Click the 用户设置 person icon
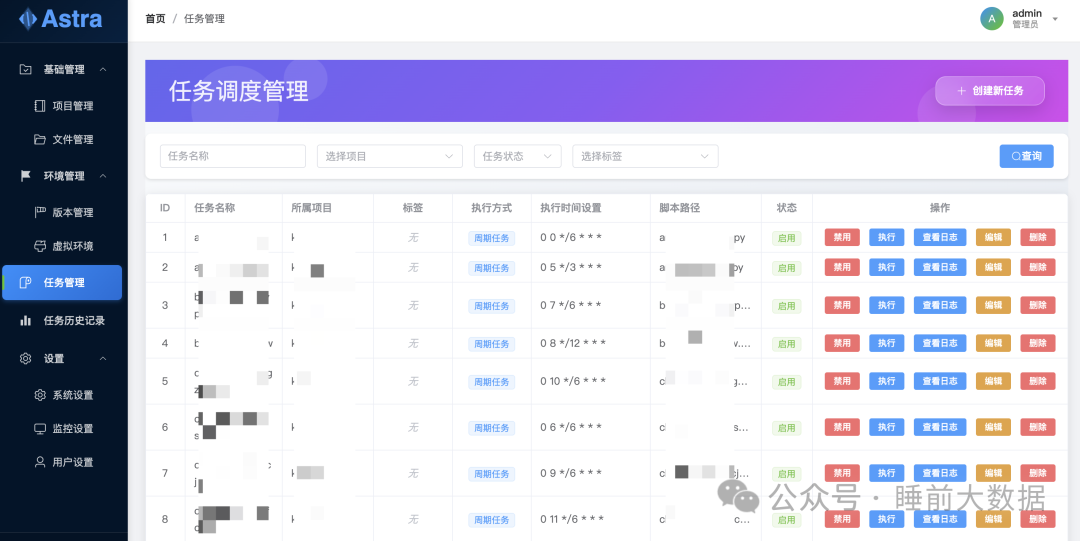1080x541 pixels. [x=40, y=462]
